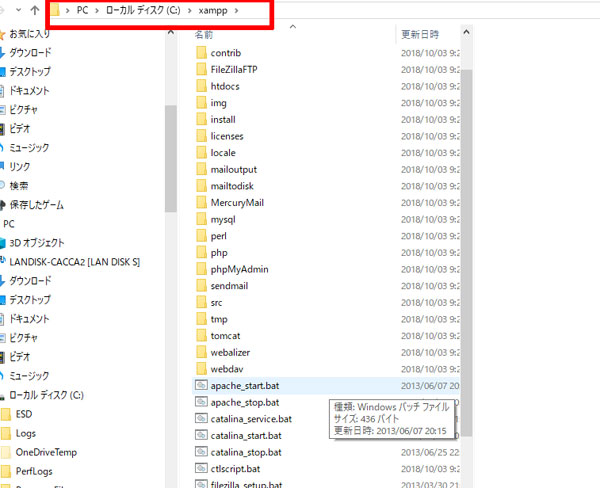Image resolution: width=600 pixels, height=488 pixels.
Task: Click the mysql folder icon
Action: coord(201,219)
